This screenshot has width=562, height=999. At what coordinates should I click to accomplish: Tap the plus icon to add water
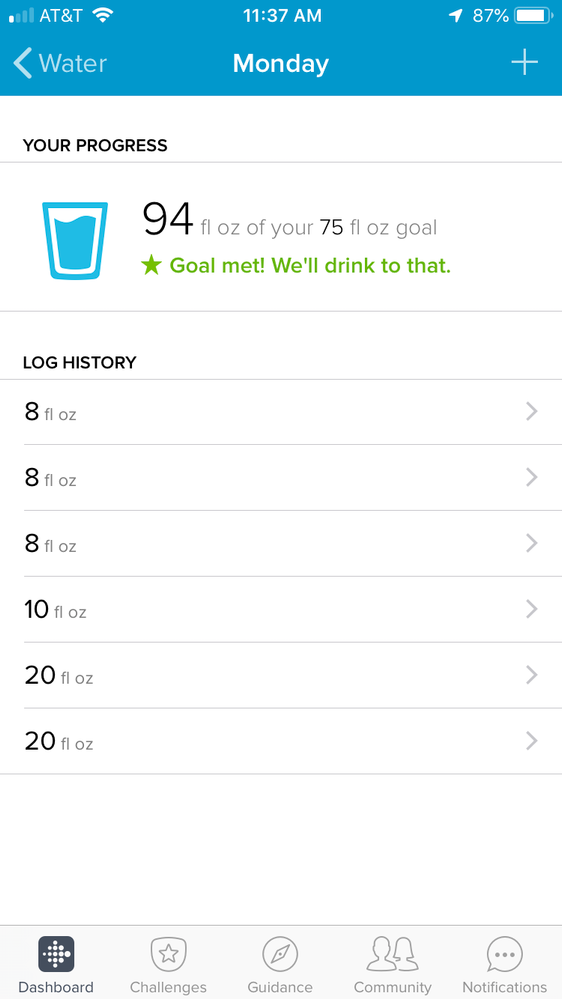(x=524, y=62)
